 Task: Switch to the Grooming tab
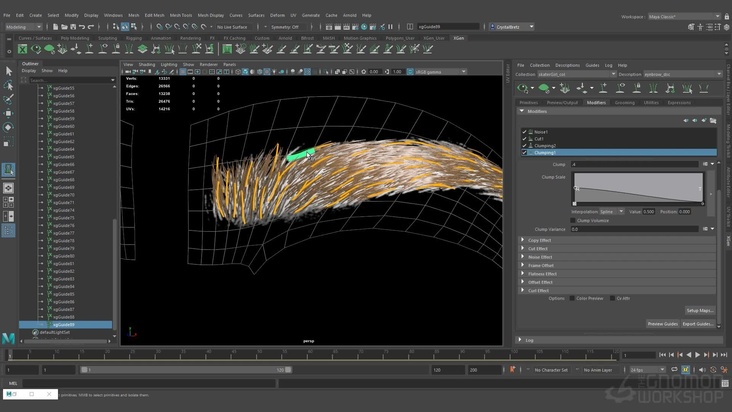(x=624, y=102)
